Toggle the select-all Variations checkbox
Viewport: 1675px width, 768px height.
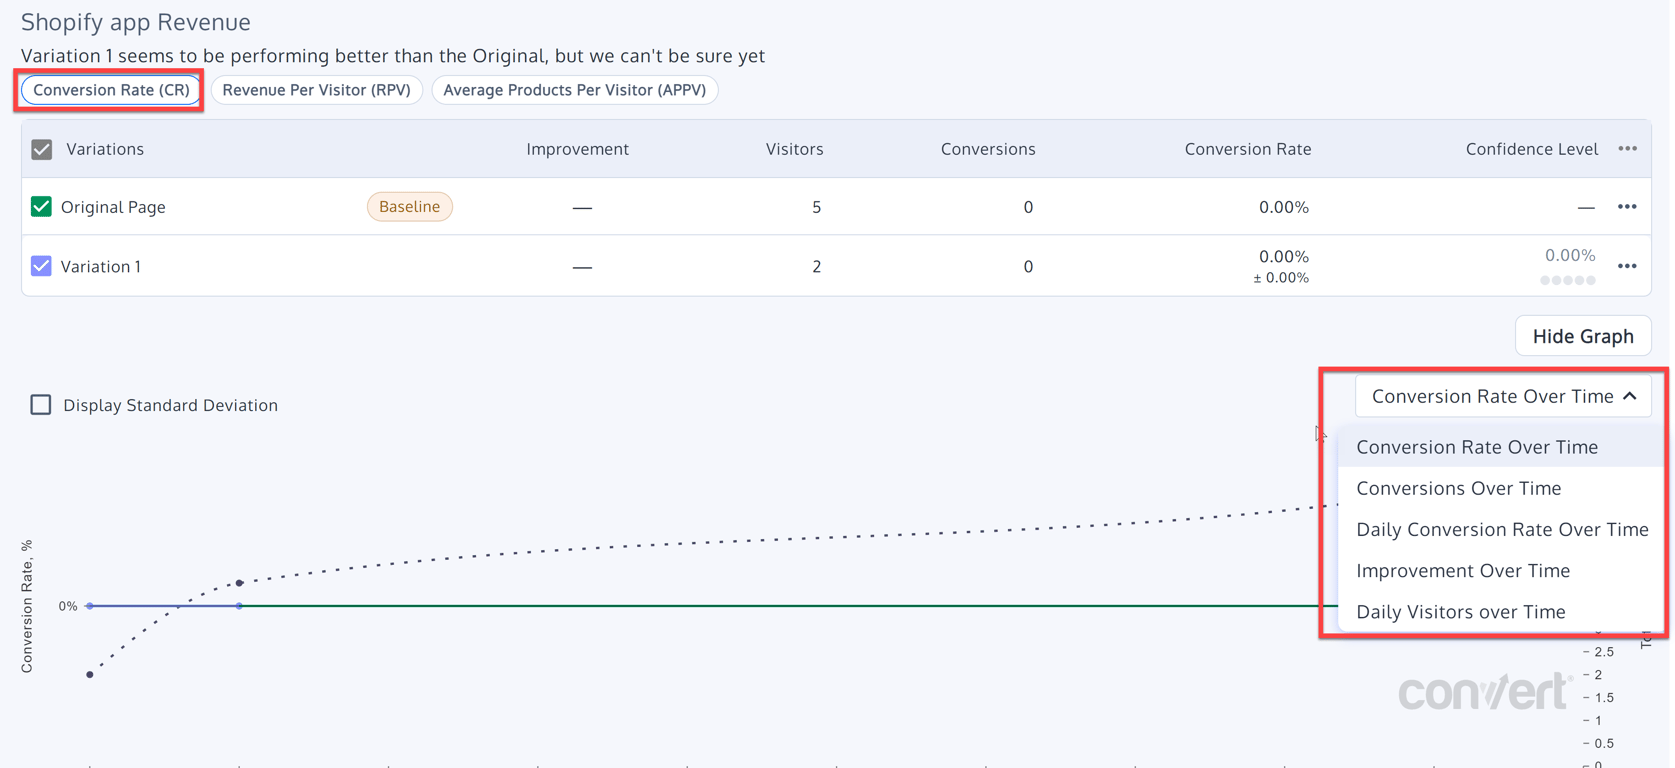click(x=42, y=149)
